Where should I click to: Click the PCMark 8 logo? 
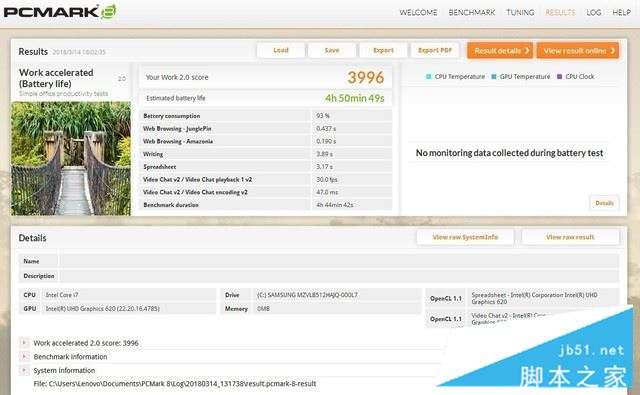[x=60, y=11]
